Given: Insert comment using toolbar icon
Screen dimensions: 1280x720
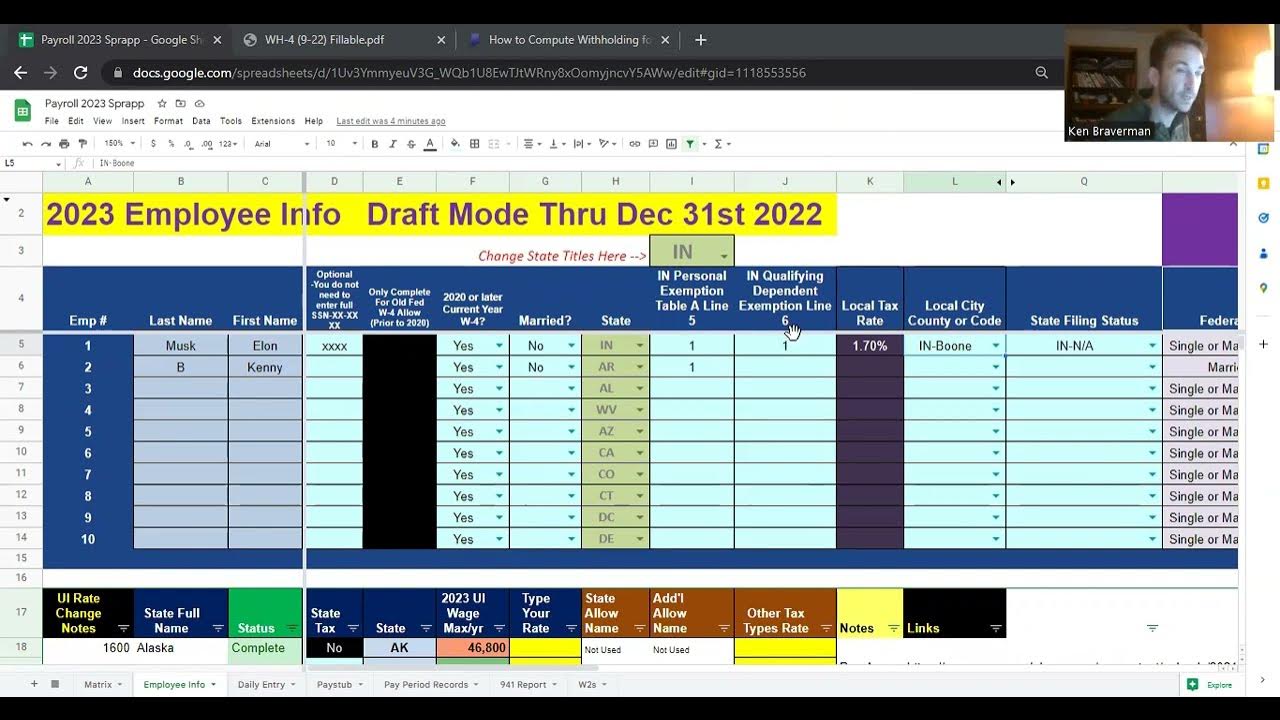Looking at the screenshot, I should click(x=653, y=144).
